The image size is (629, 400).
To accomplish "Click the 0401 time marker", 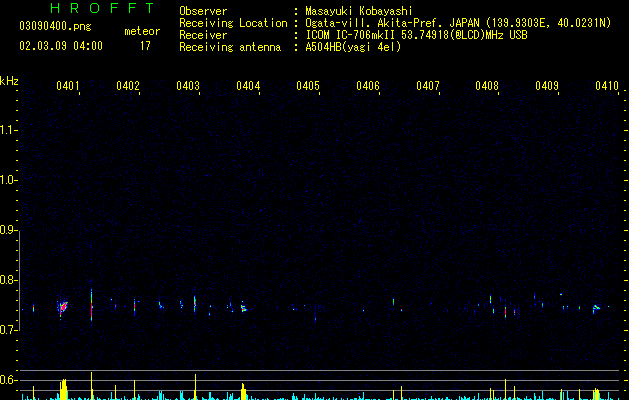I will tap(67, 86).
